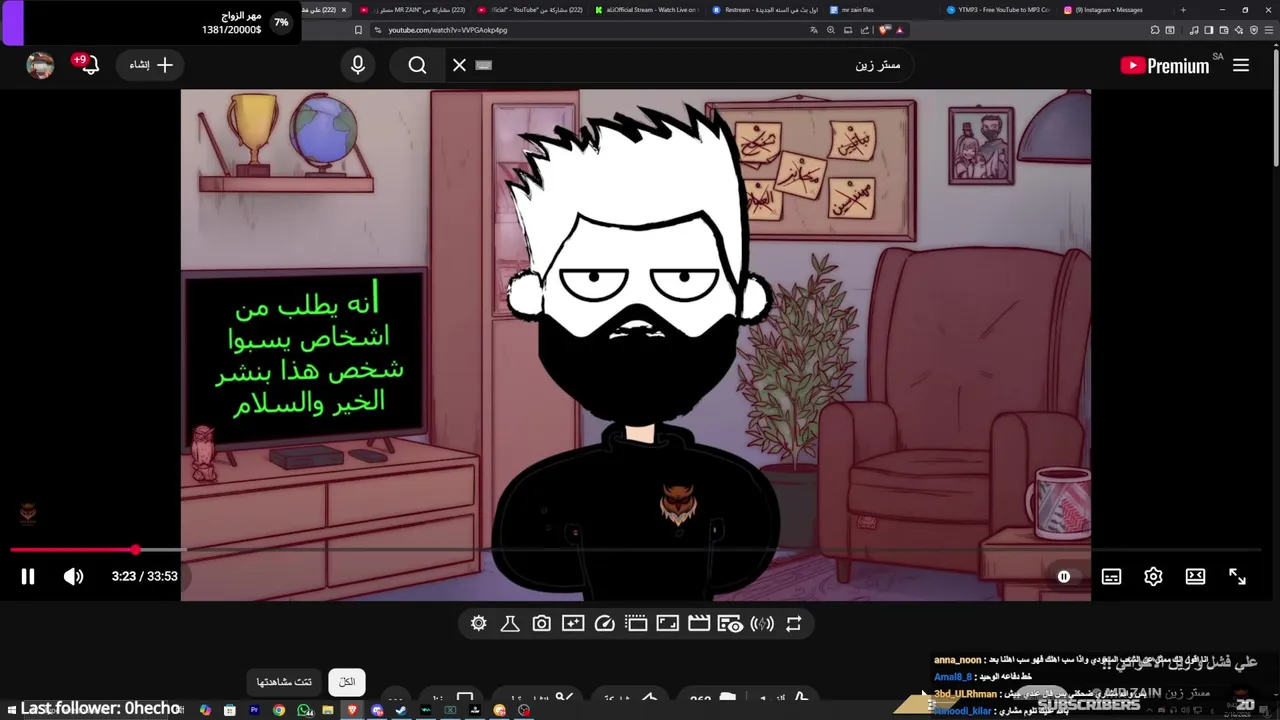Click the search magnifier button
The height and width of the screenshot is (720, 1280).
click(x=417, y=65)
